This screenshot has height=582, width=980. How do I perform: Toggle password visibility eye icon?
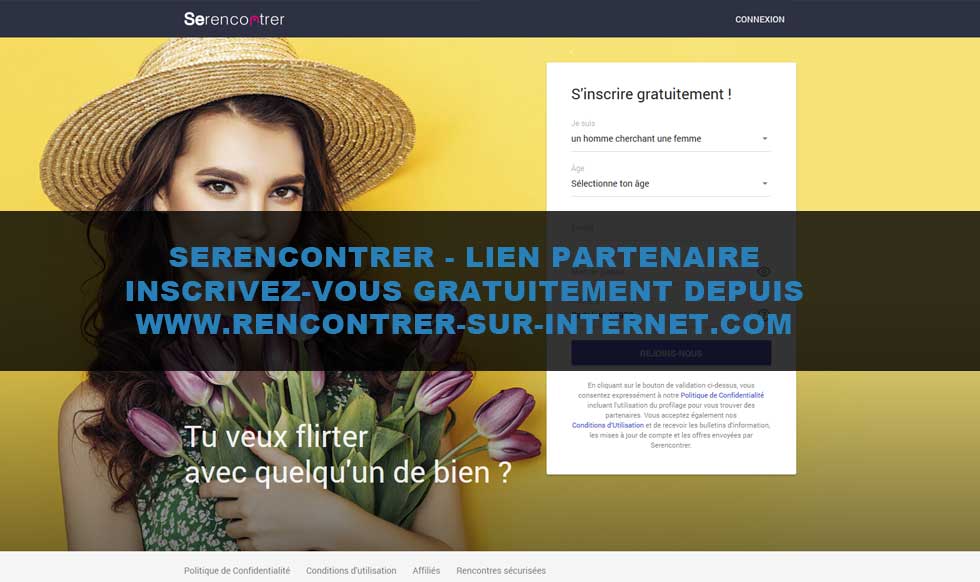click(x=763, y=272)
